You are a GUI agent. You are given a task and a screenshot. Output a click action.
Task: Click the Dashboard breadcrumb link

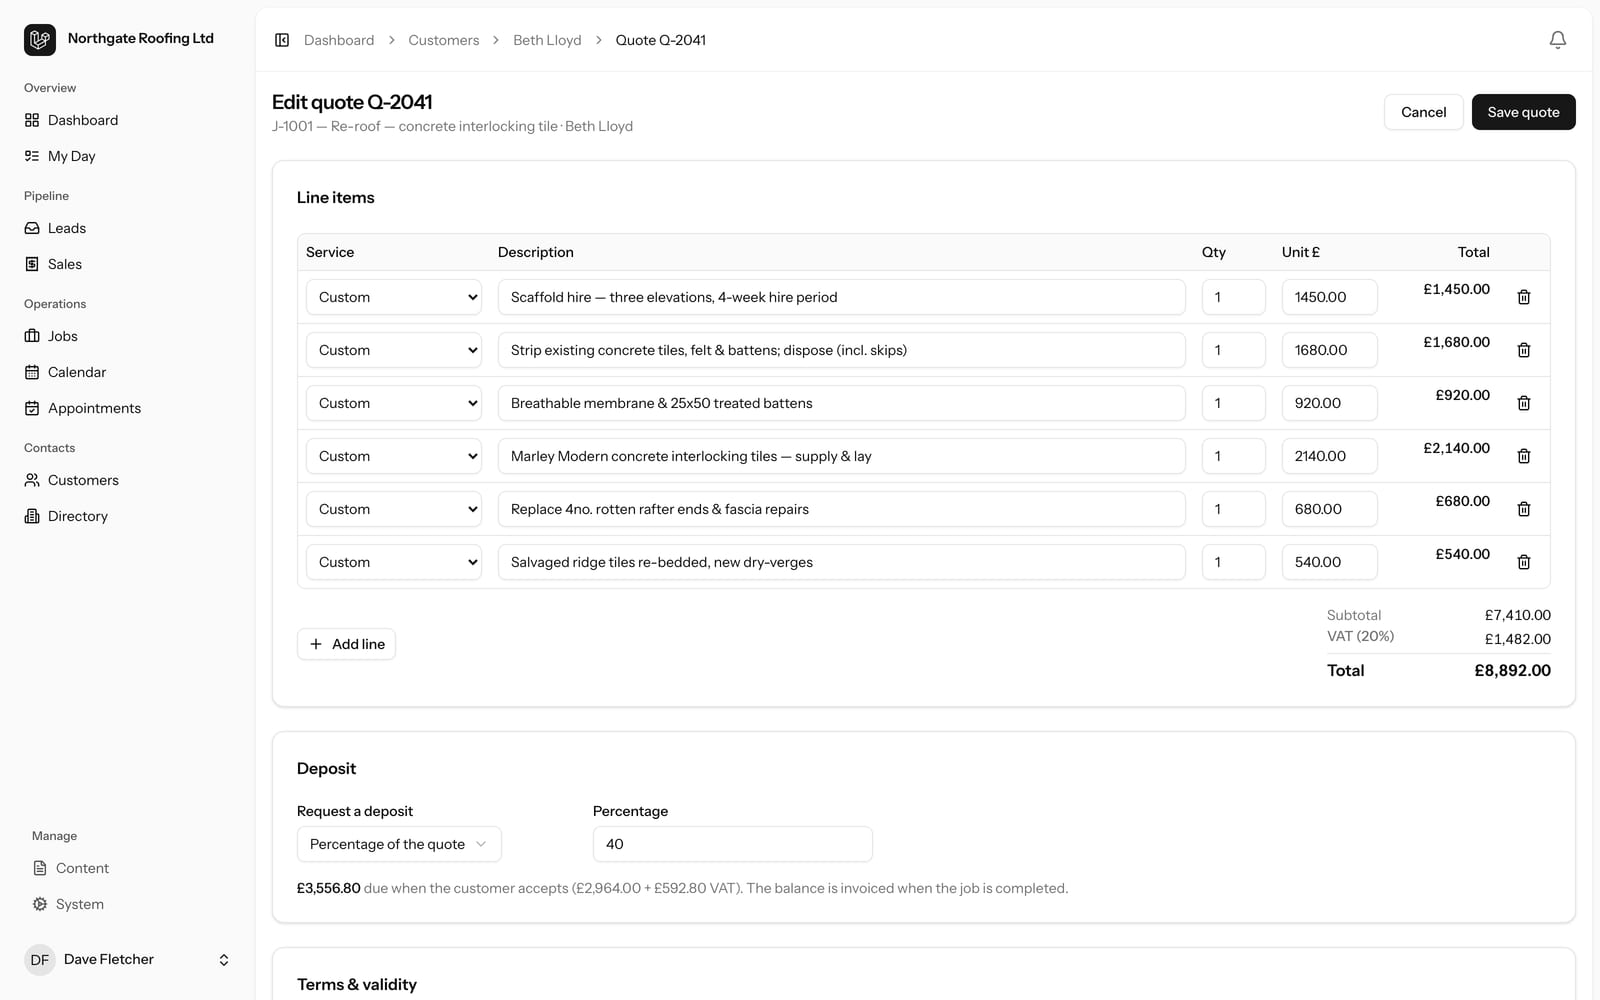339,40
